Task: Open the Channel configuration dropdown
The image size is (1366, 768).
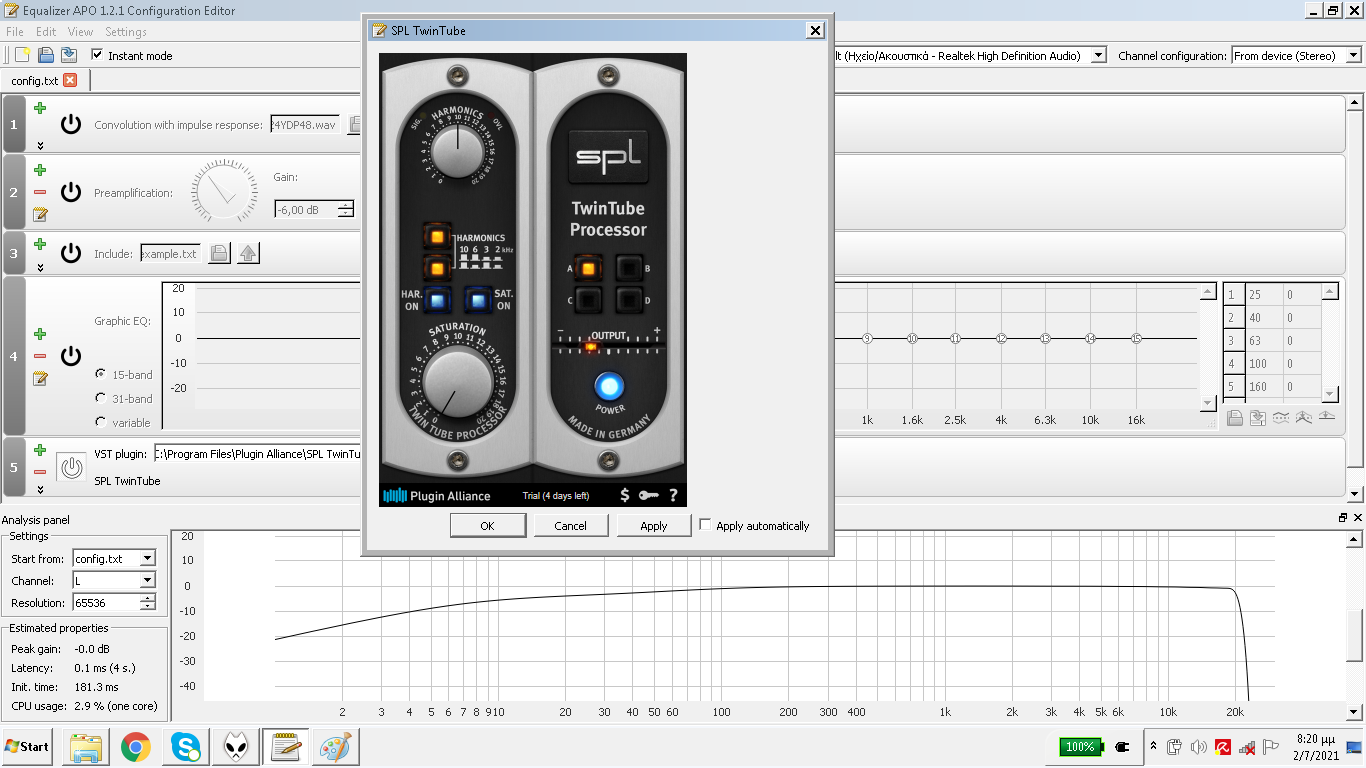Action: coord(1297,56)
